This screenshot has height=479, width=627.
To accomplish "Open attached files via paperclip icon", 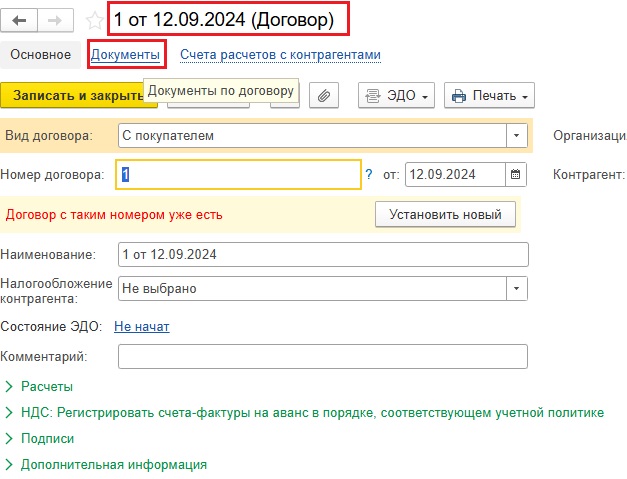I will click(324, 95).
